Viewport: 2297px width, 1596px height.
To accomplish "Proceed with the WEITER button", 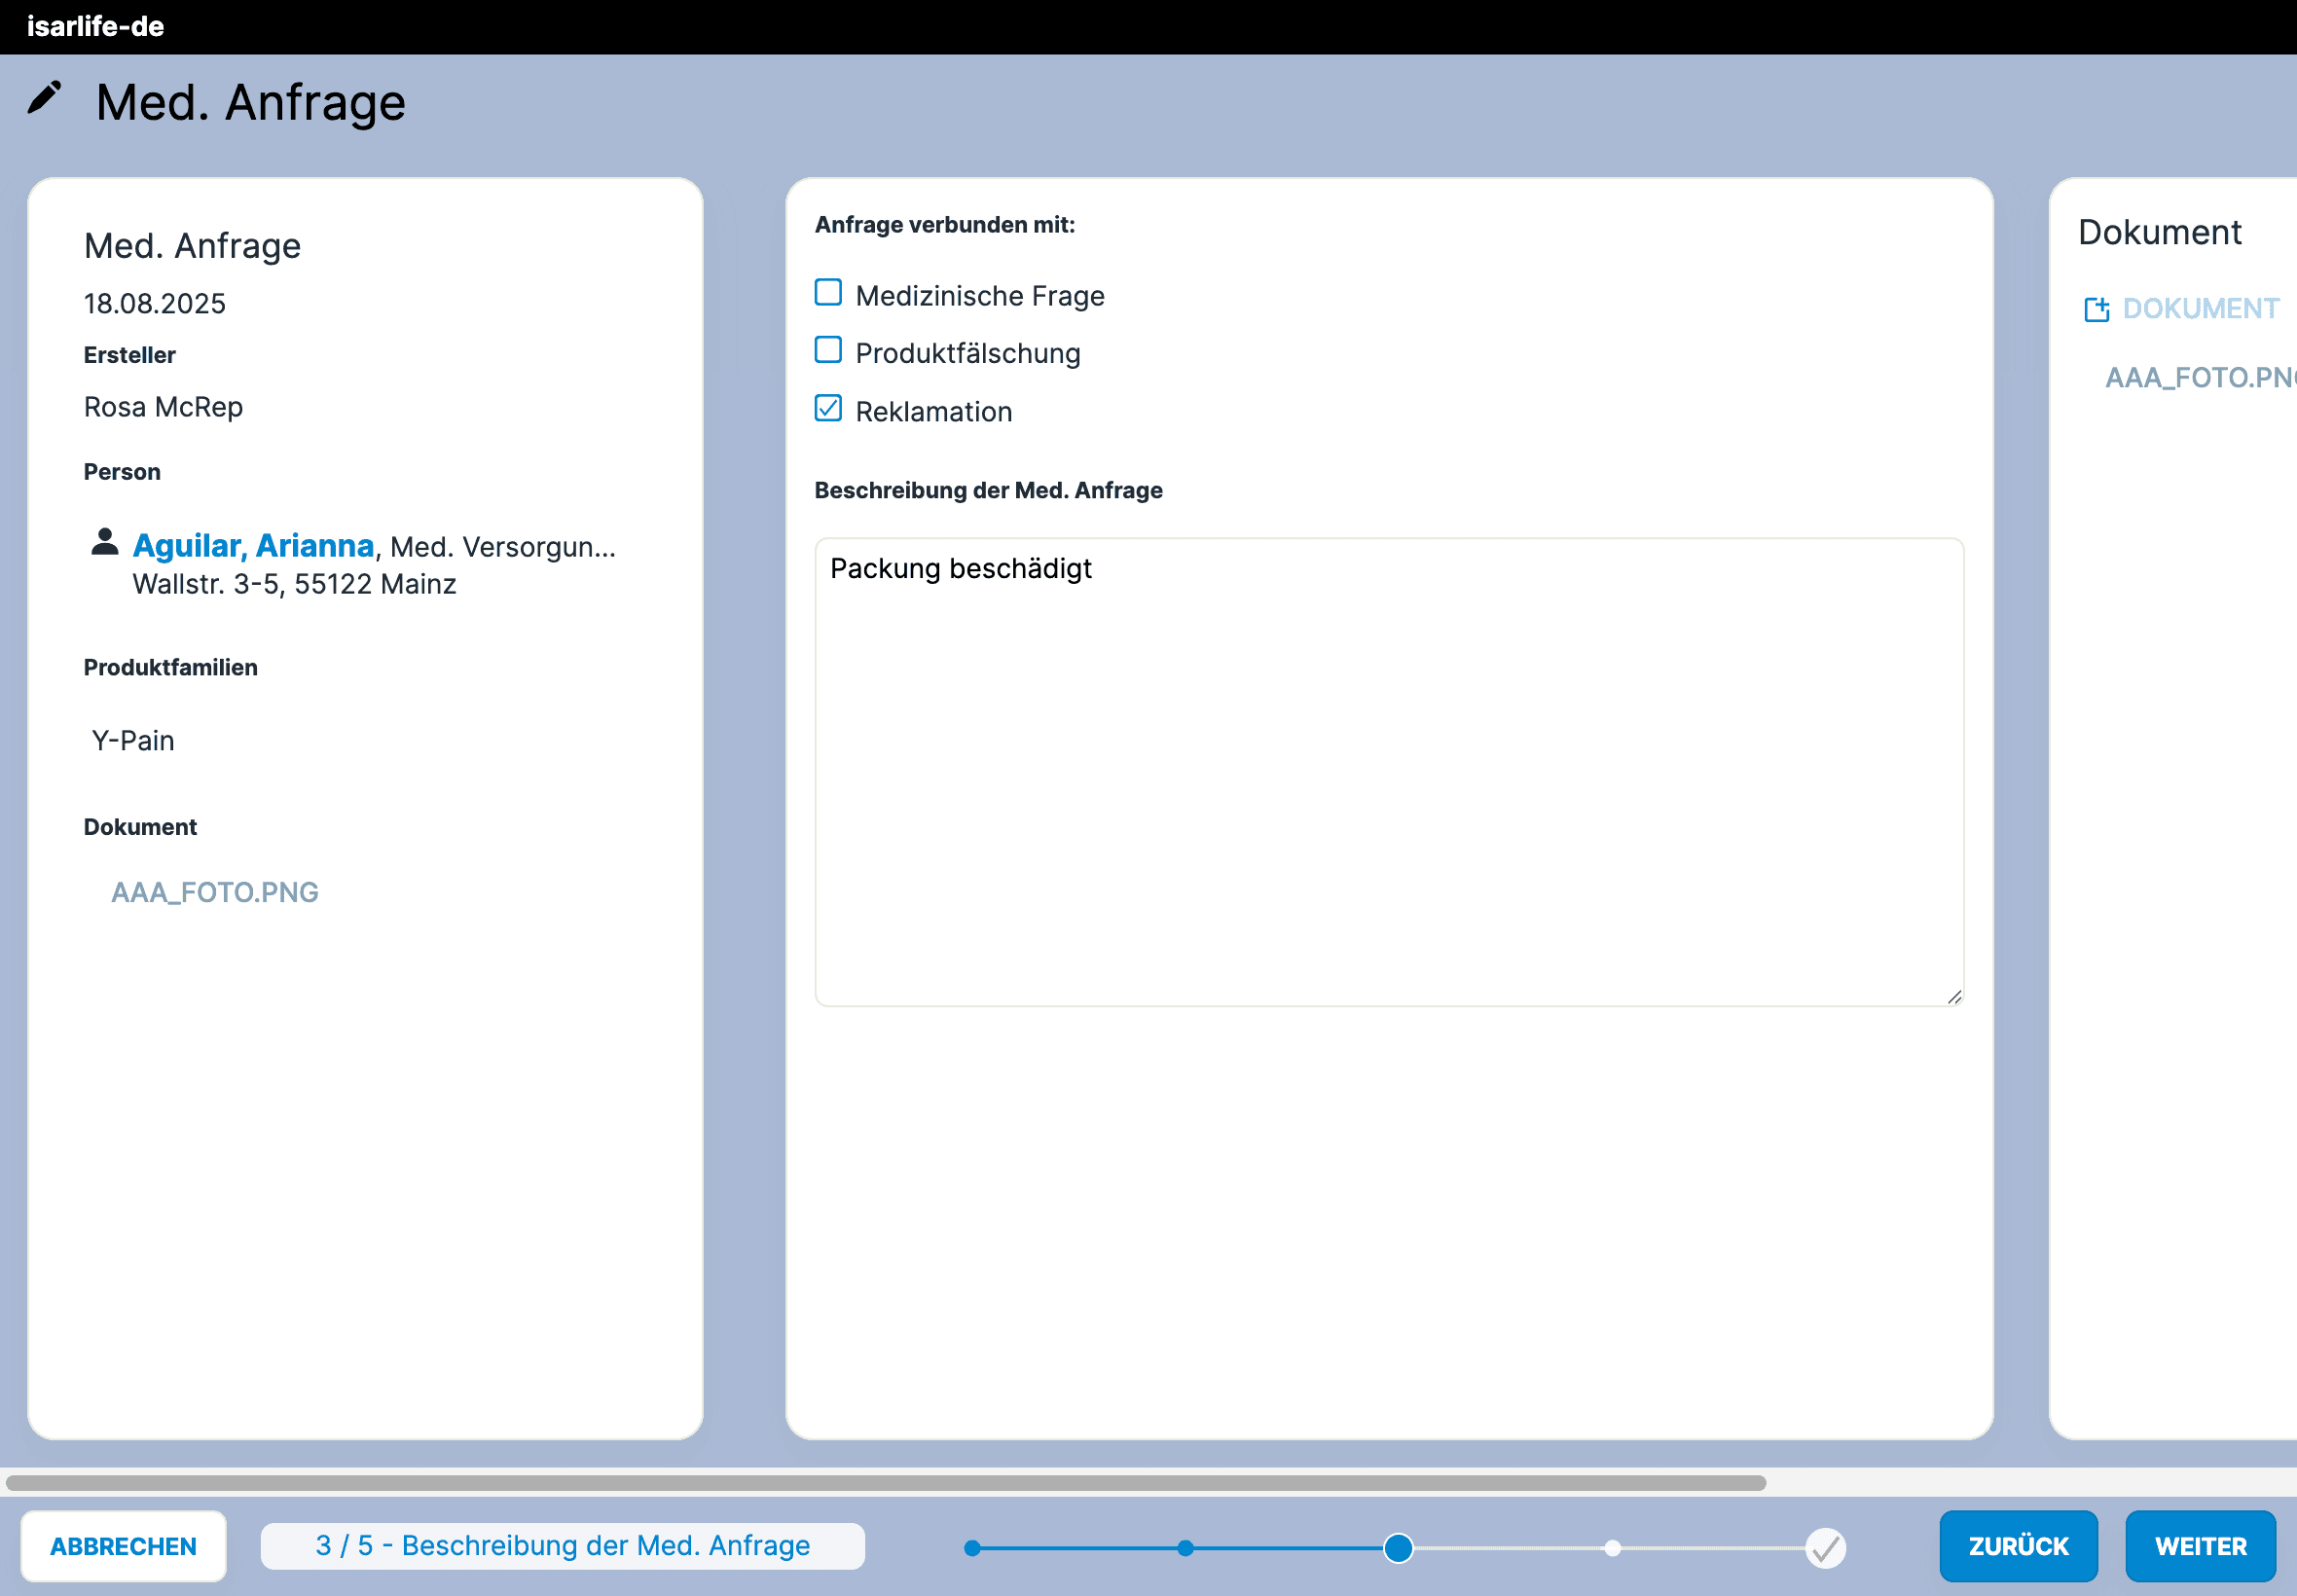I will [2199, 1546].
